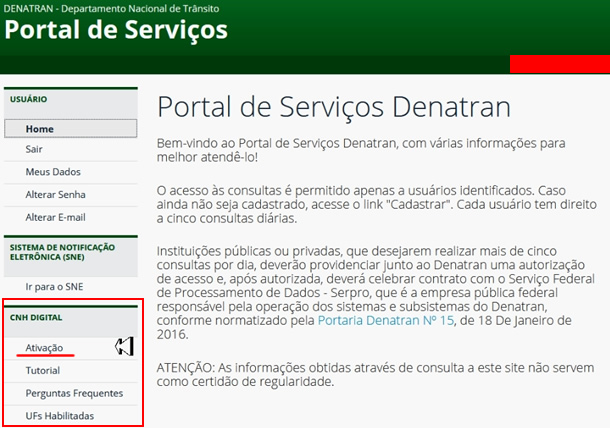Select Alterar Senha option
The image size is (610, 428).
pyautogui.click(x=55, y=195)
